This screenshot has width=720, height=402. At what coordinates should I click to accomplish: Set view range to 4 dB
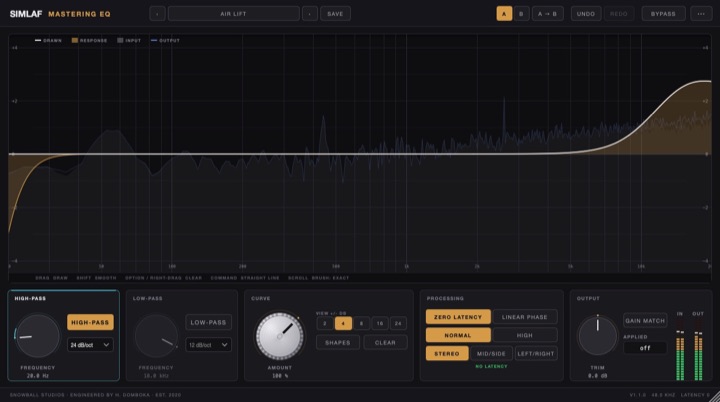point(343,323)
